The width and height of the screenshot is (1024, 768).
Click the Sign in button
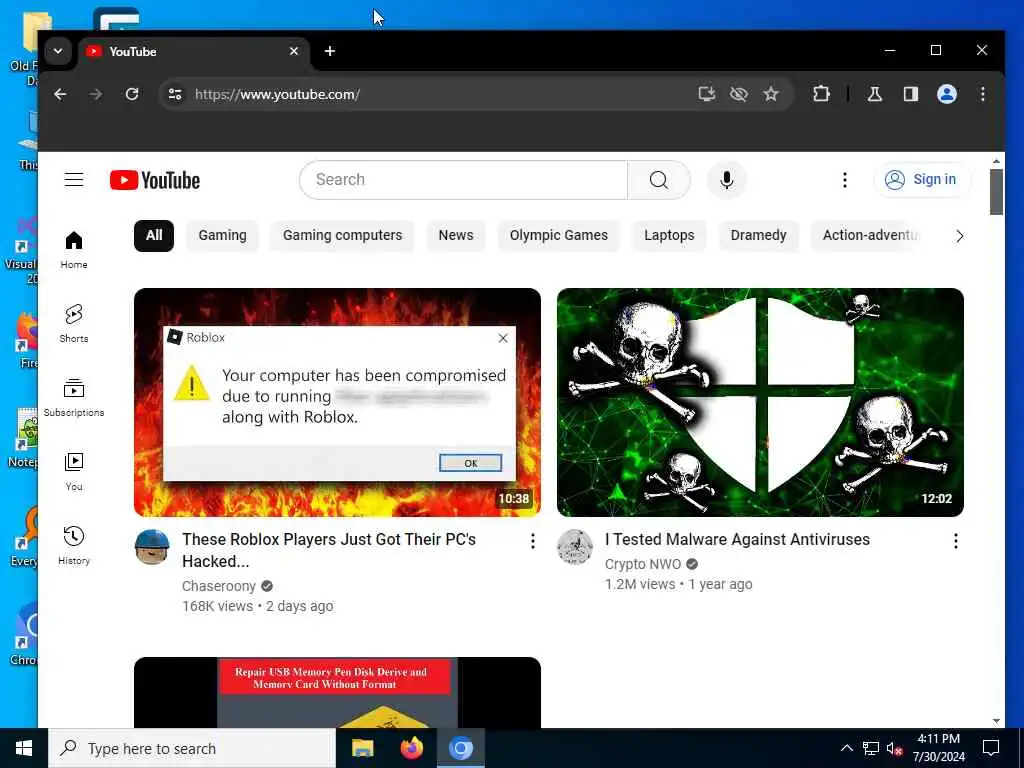[x=921, y=180]
